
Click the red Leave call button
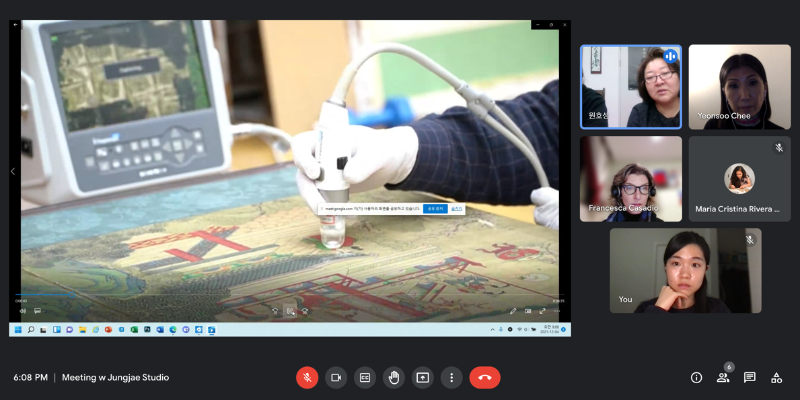point(485,378)
